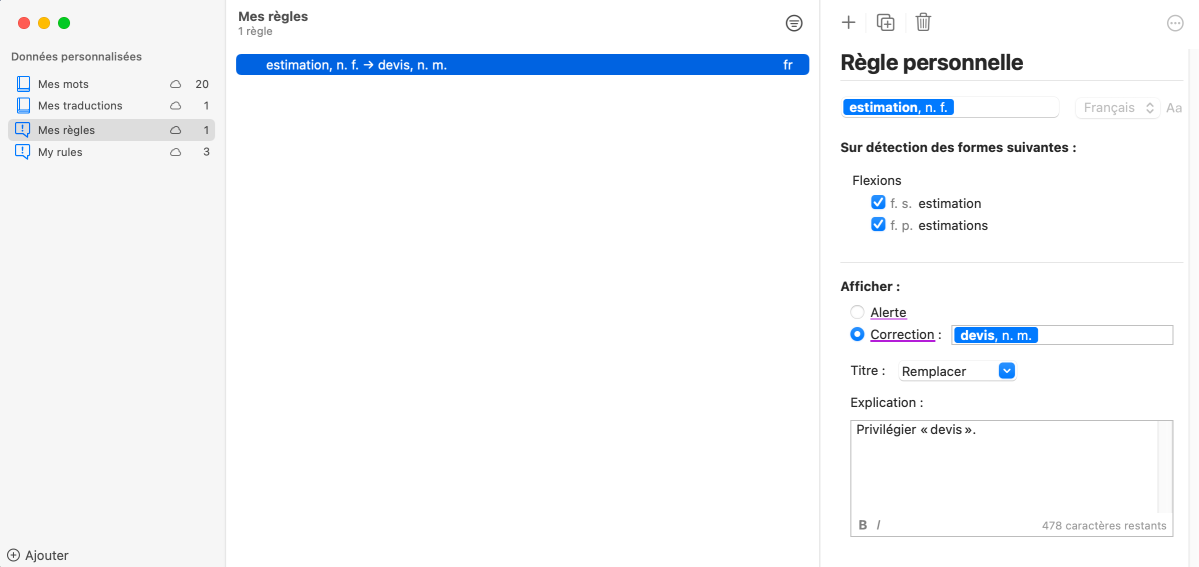Duplicate the rule with the copy icon
1199x567 pixels.
point(885,22)
